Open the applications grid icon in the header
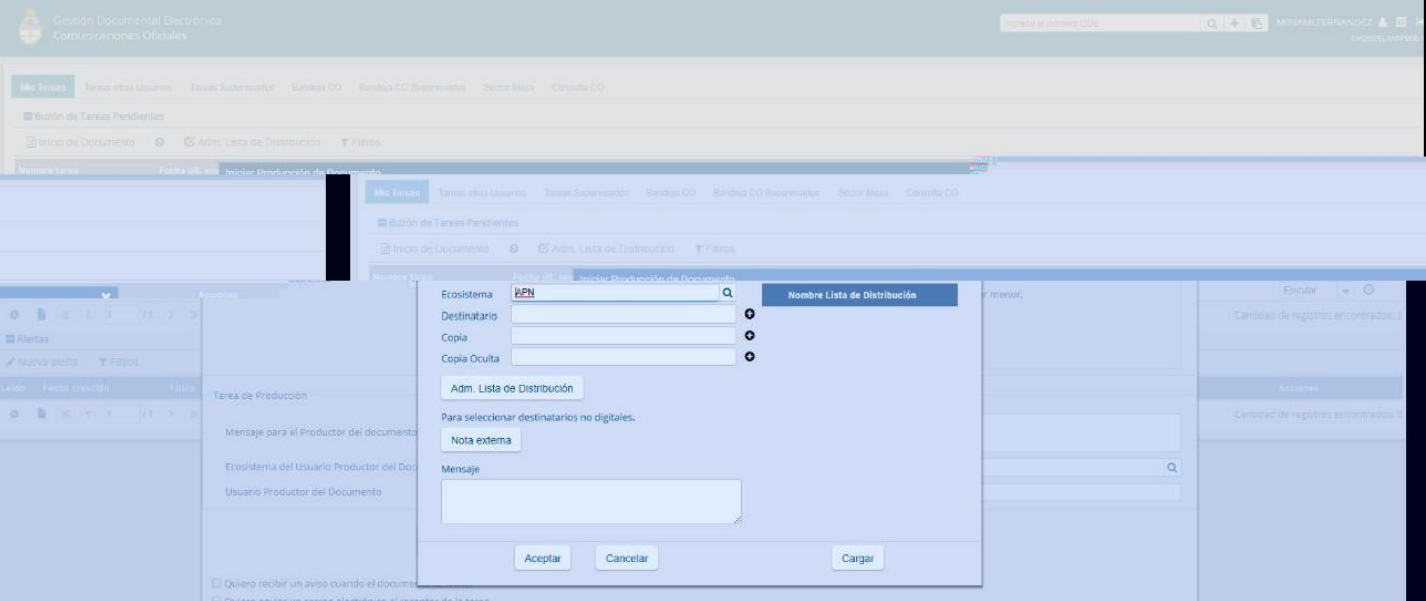The width and height of the screenshot is (1426, 601). point(1401,22)
